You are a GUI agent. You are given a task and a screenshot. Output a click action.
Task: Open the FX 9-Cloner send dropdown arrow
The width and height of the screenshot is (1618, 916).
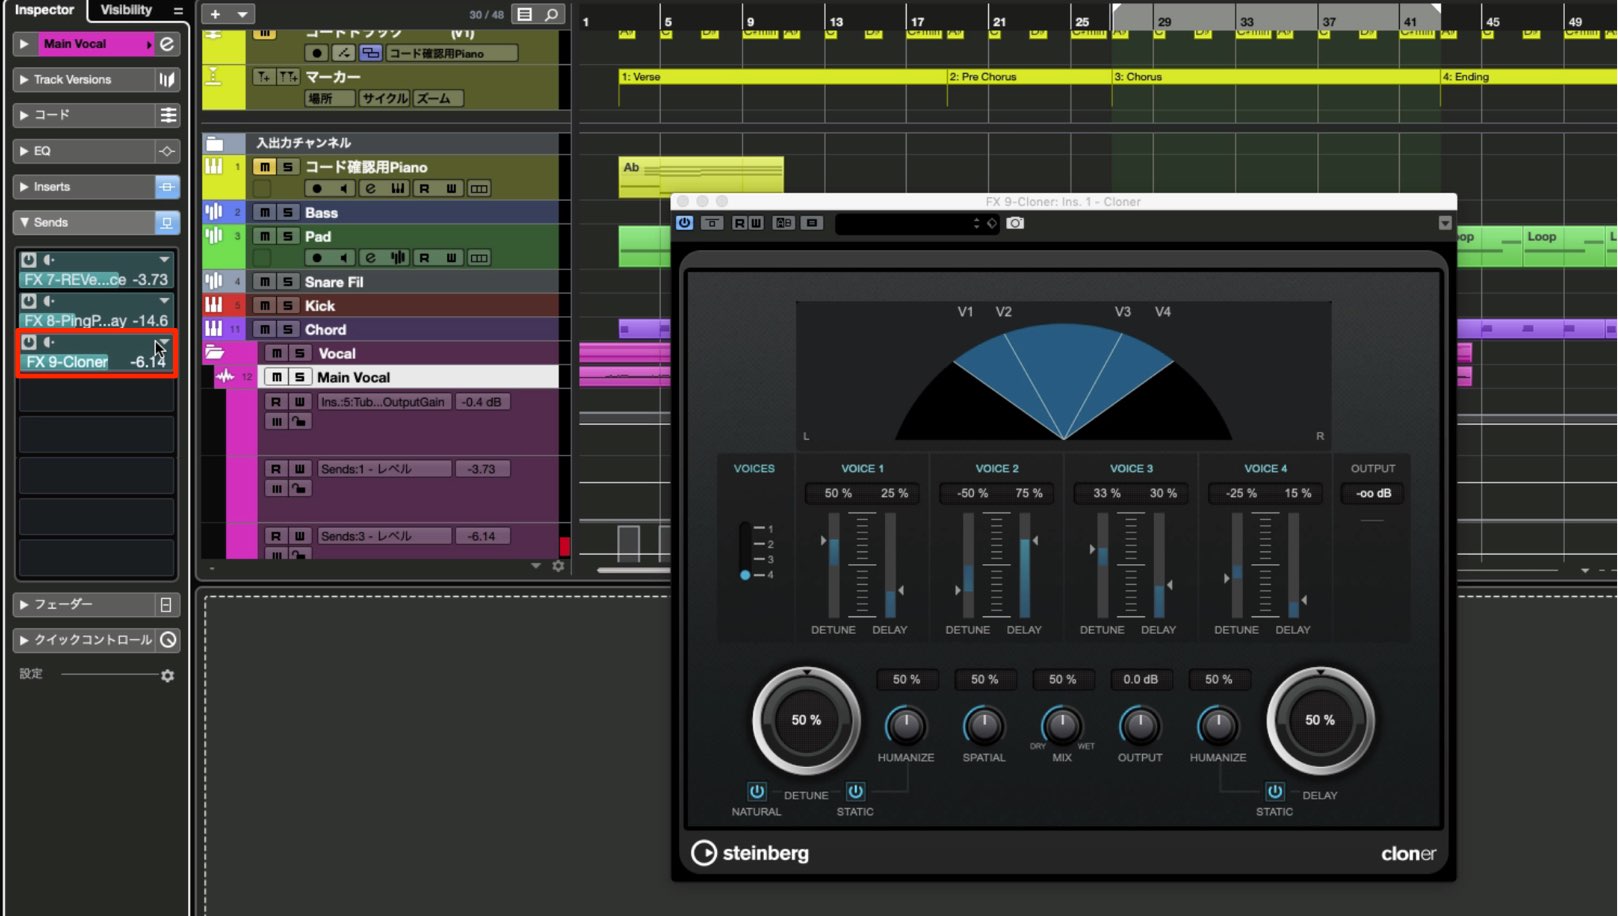164,342
